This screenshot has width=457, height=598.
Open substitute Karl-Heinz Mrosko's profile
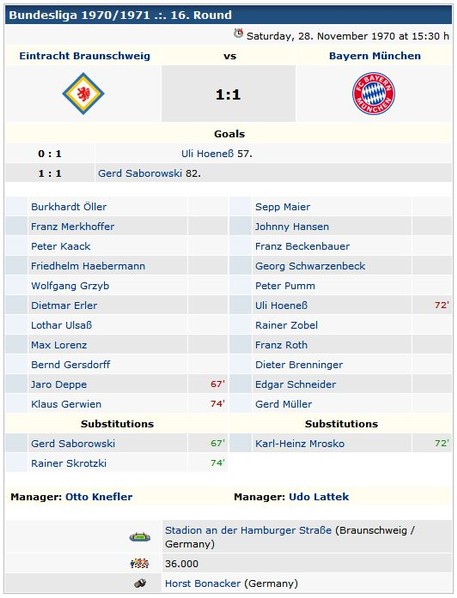300,444
